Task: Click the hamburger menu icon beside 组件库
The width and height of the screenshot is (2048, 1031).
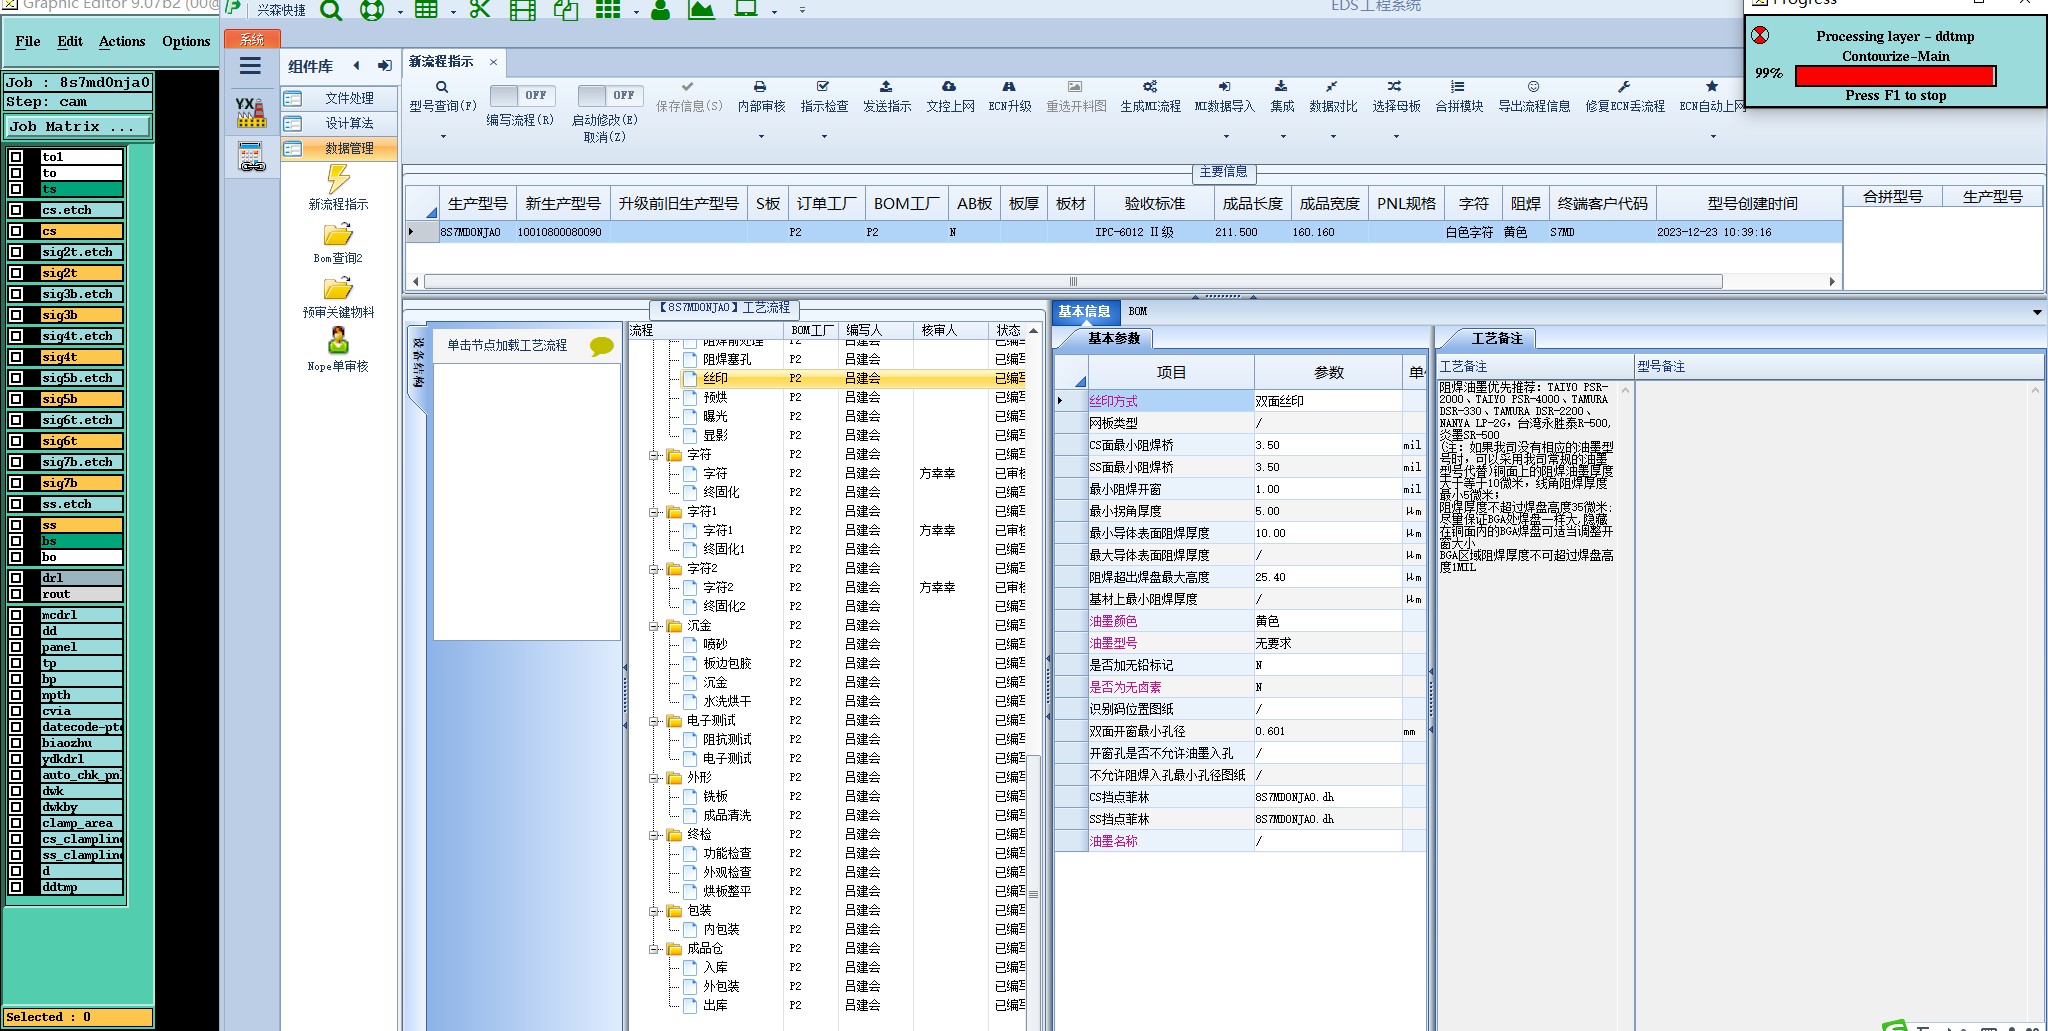Action: pos(250,66)
